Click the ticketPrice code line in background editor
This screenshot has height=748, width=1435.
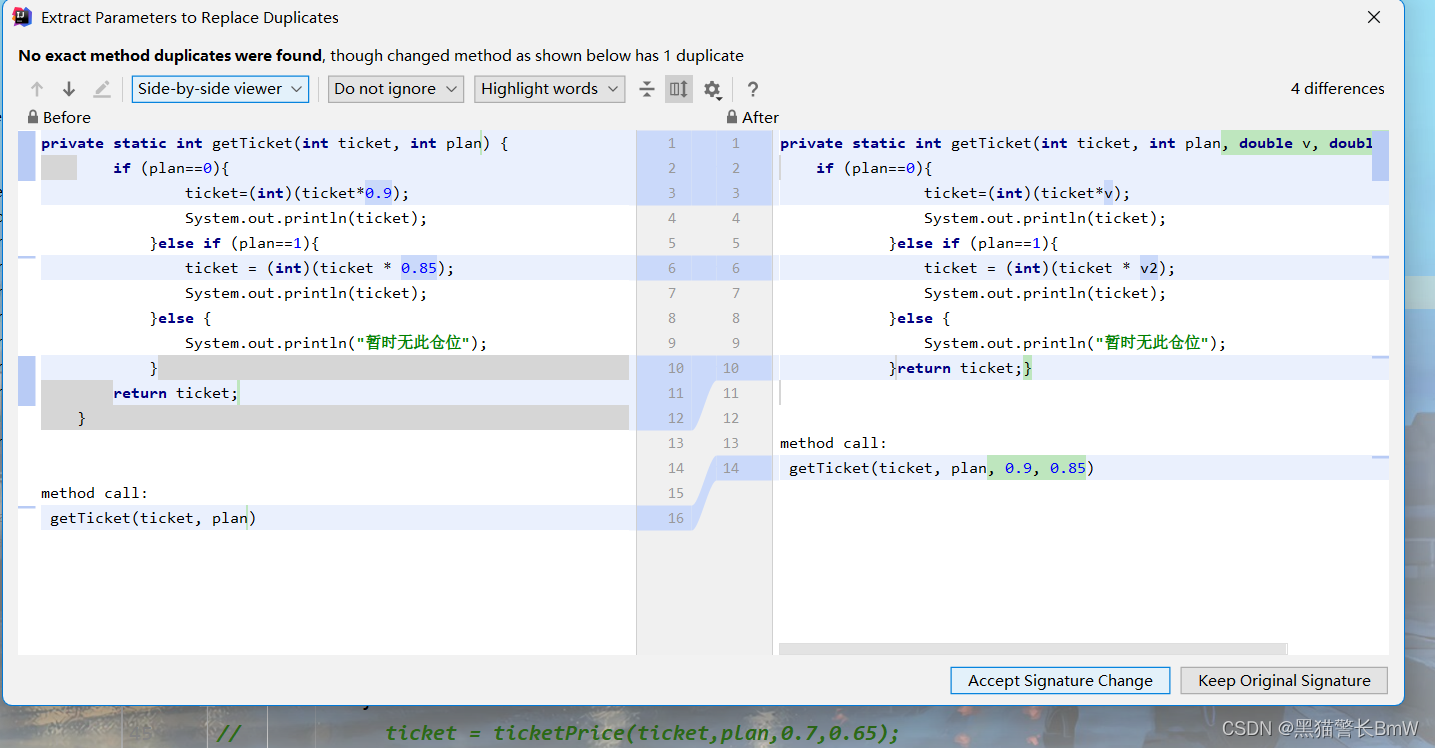pyautogui.click(x=642, y=733)
